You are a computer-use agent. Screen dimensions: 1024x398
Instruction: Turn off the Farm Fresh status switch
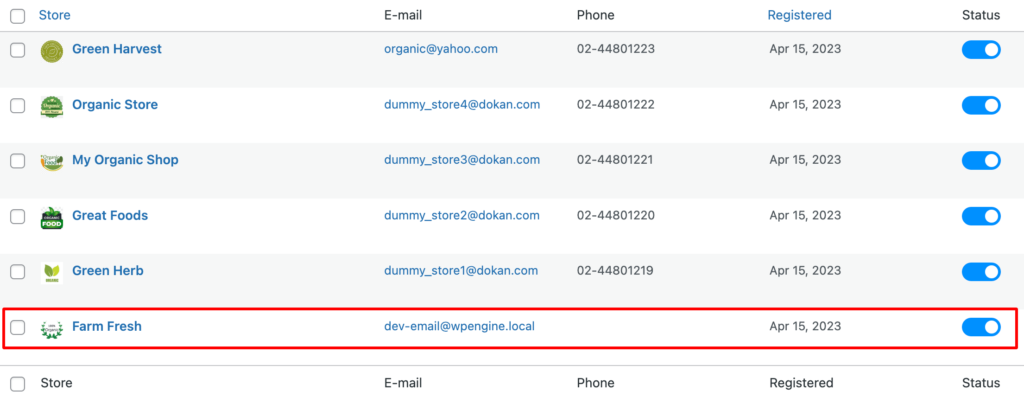point(981,327)
